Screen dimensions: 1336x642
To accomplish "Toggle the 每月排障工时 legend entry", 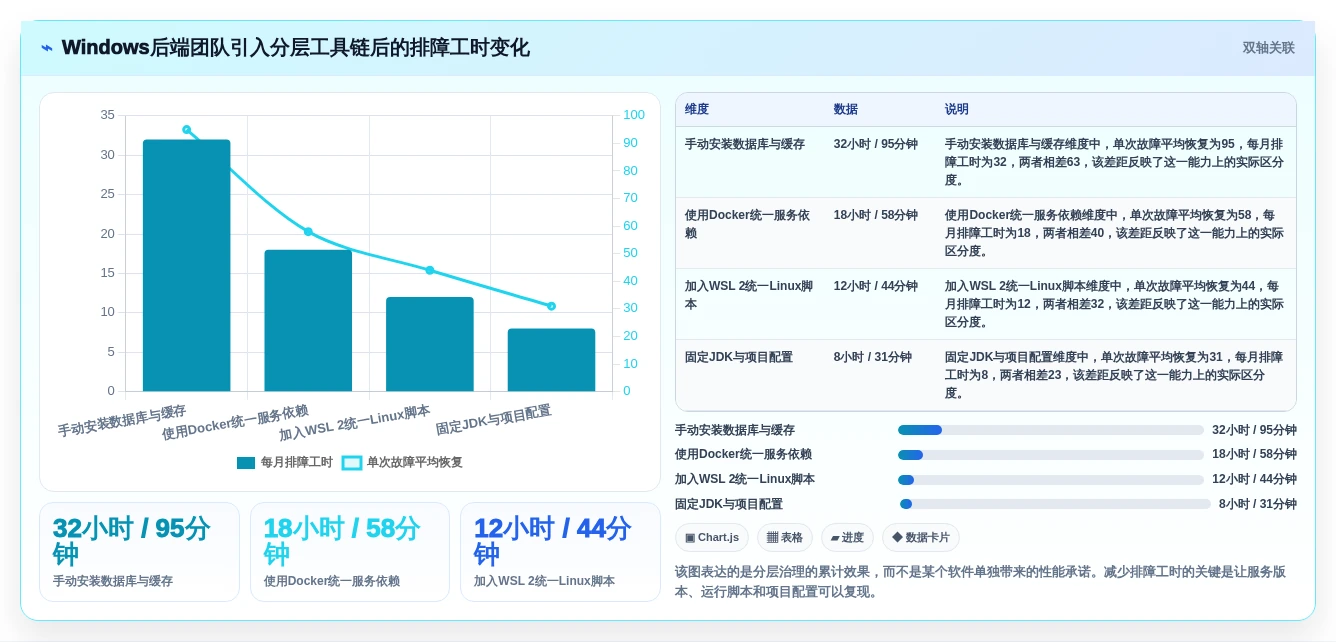I will pos(285,462).
